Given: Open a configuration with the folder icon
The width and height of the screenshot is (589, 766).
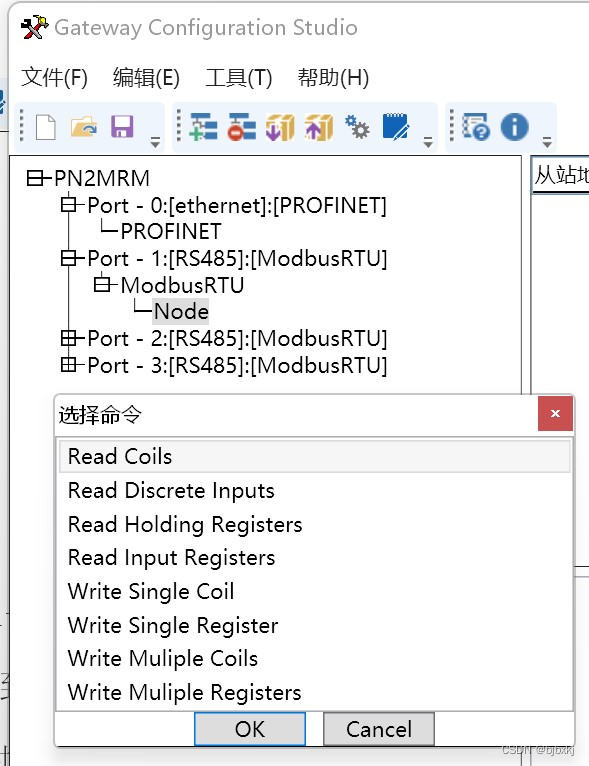Looking at the screenshot, I should [x=84, y=128].
